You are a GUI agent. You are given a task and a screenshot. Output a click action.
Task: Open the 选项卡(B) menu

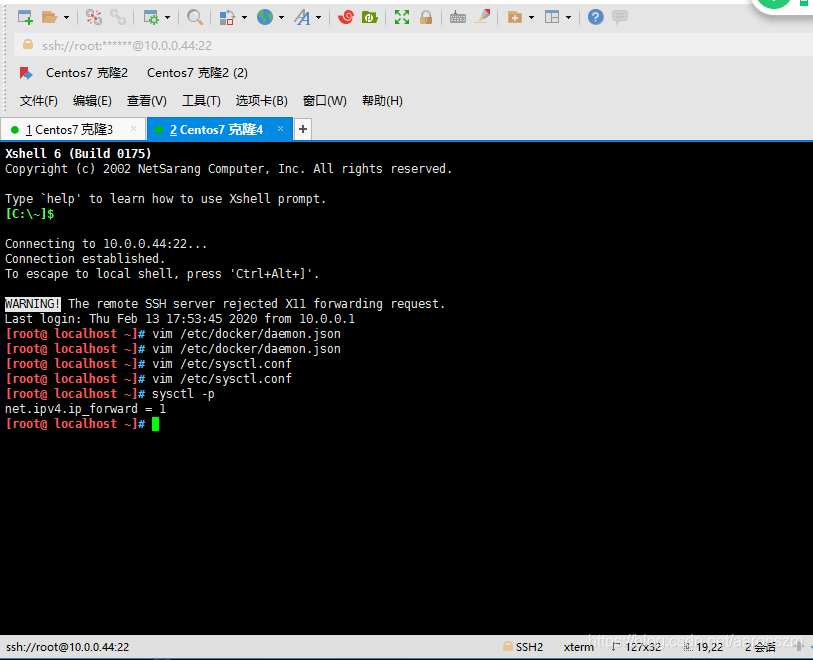click(x=262, y=101)
